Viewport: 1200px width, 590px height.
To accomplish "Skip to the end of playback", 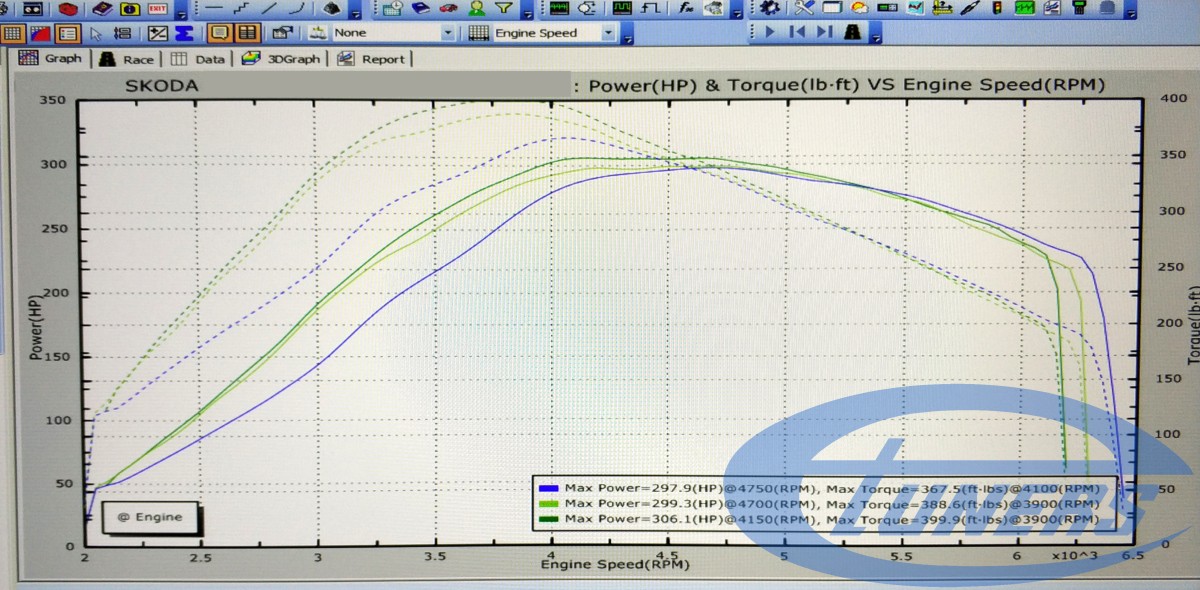I will [x=825, y=32].
